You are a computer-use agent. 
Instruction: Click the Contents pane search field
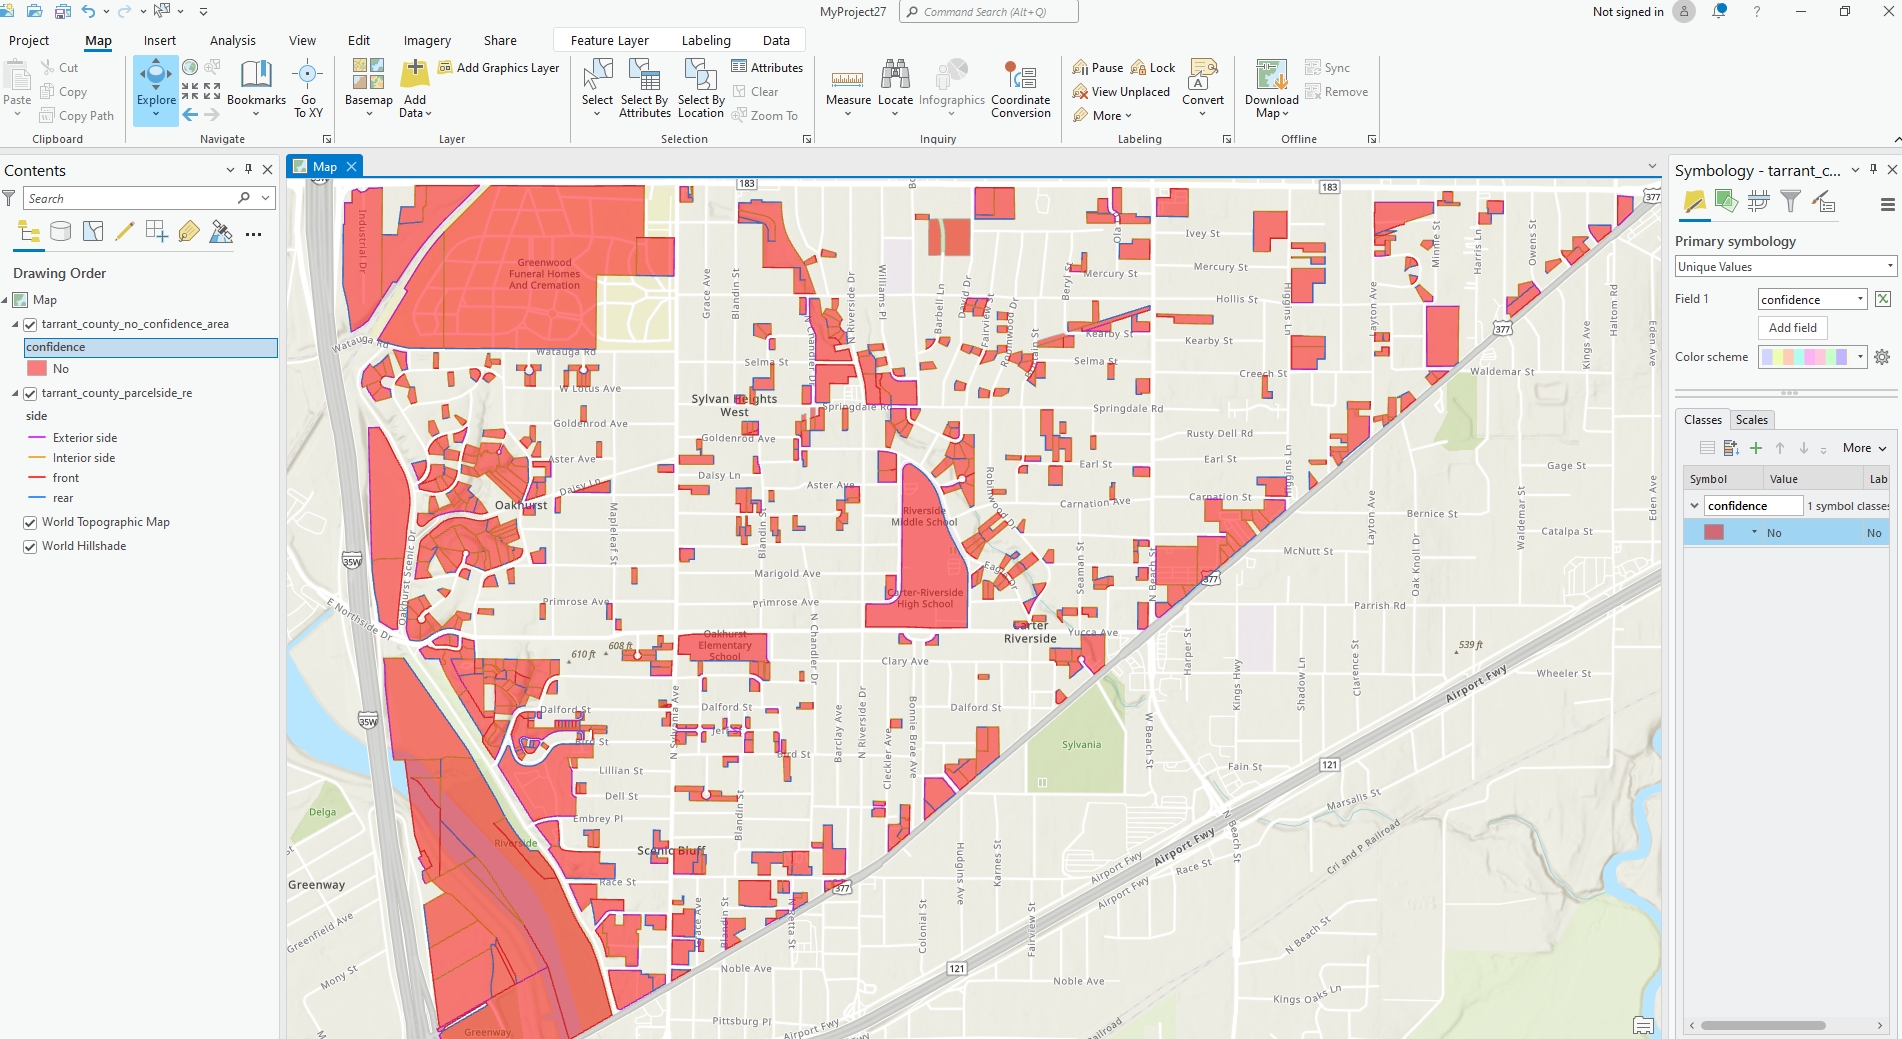[x=130, y=199]
